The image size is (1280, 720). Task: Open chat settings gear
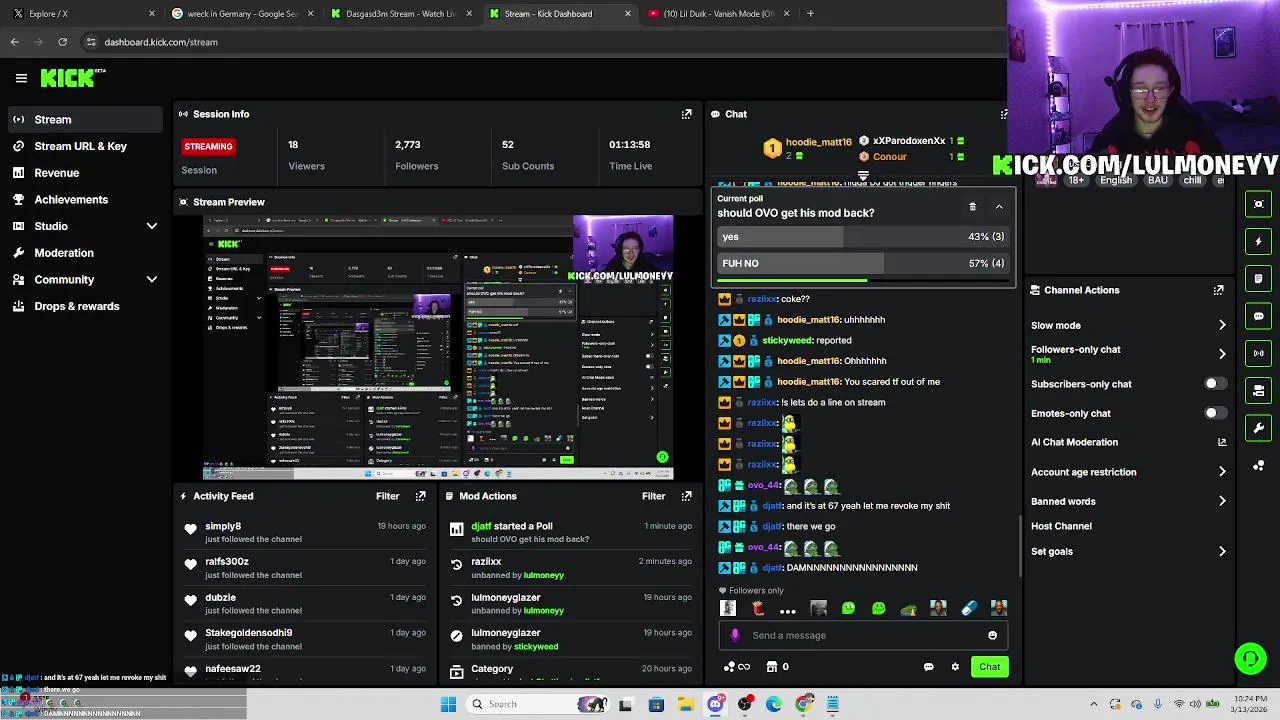point(955,667)
